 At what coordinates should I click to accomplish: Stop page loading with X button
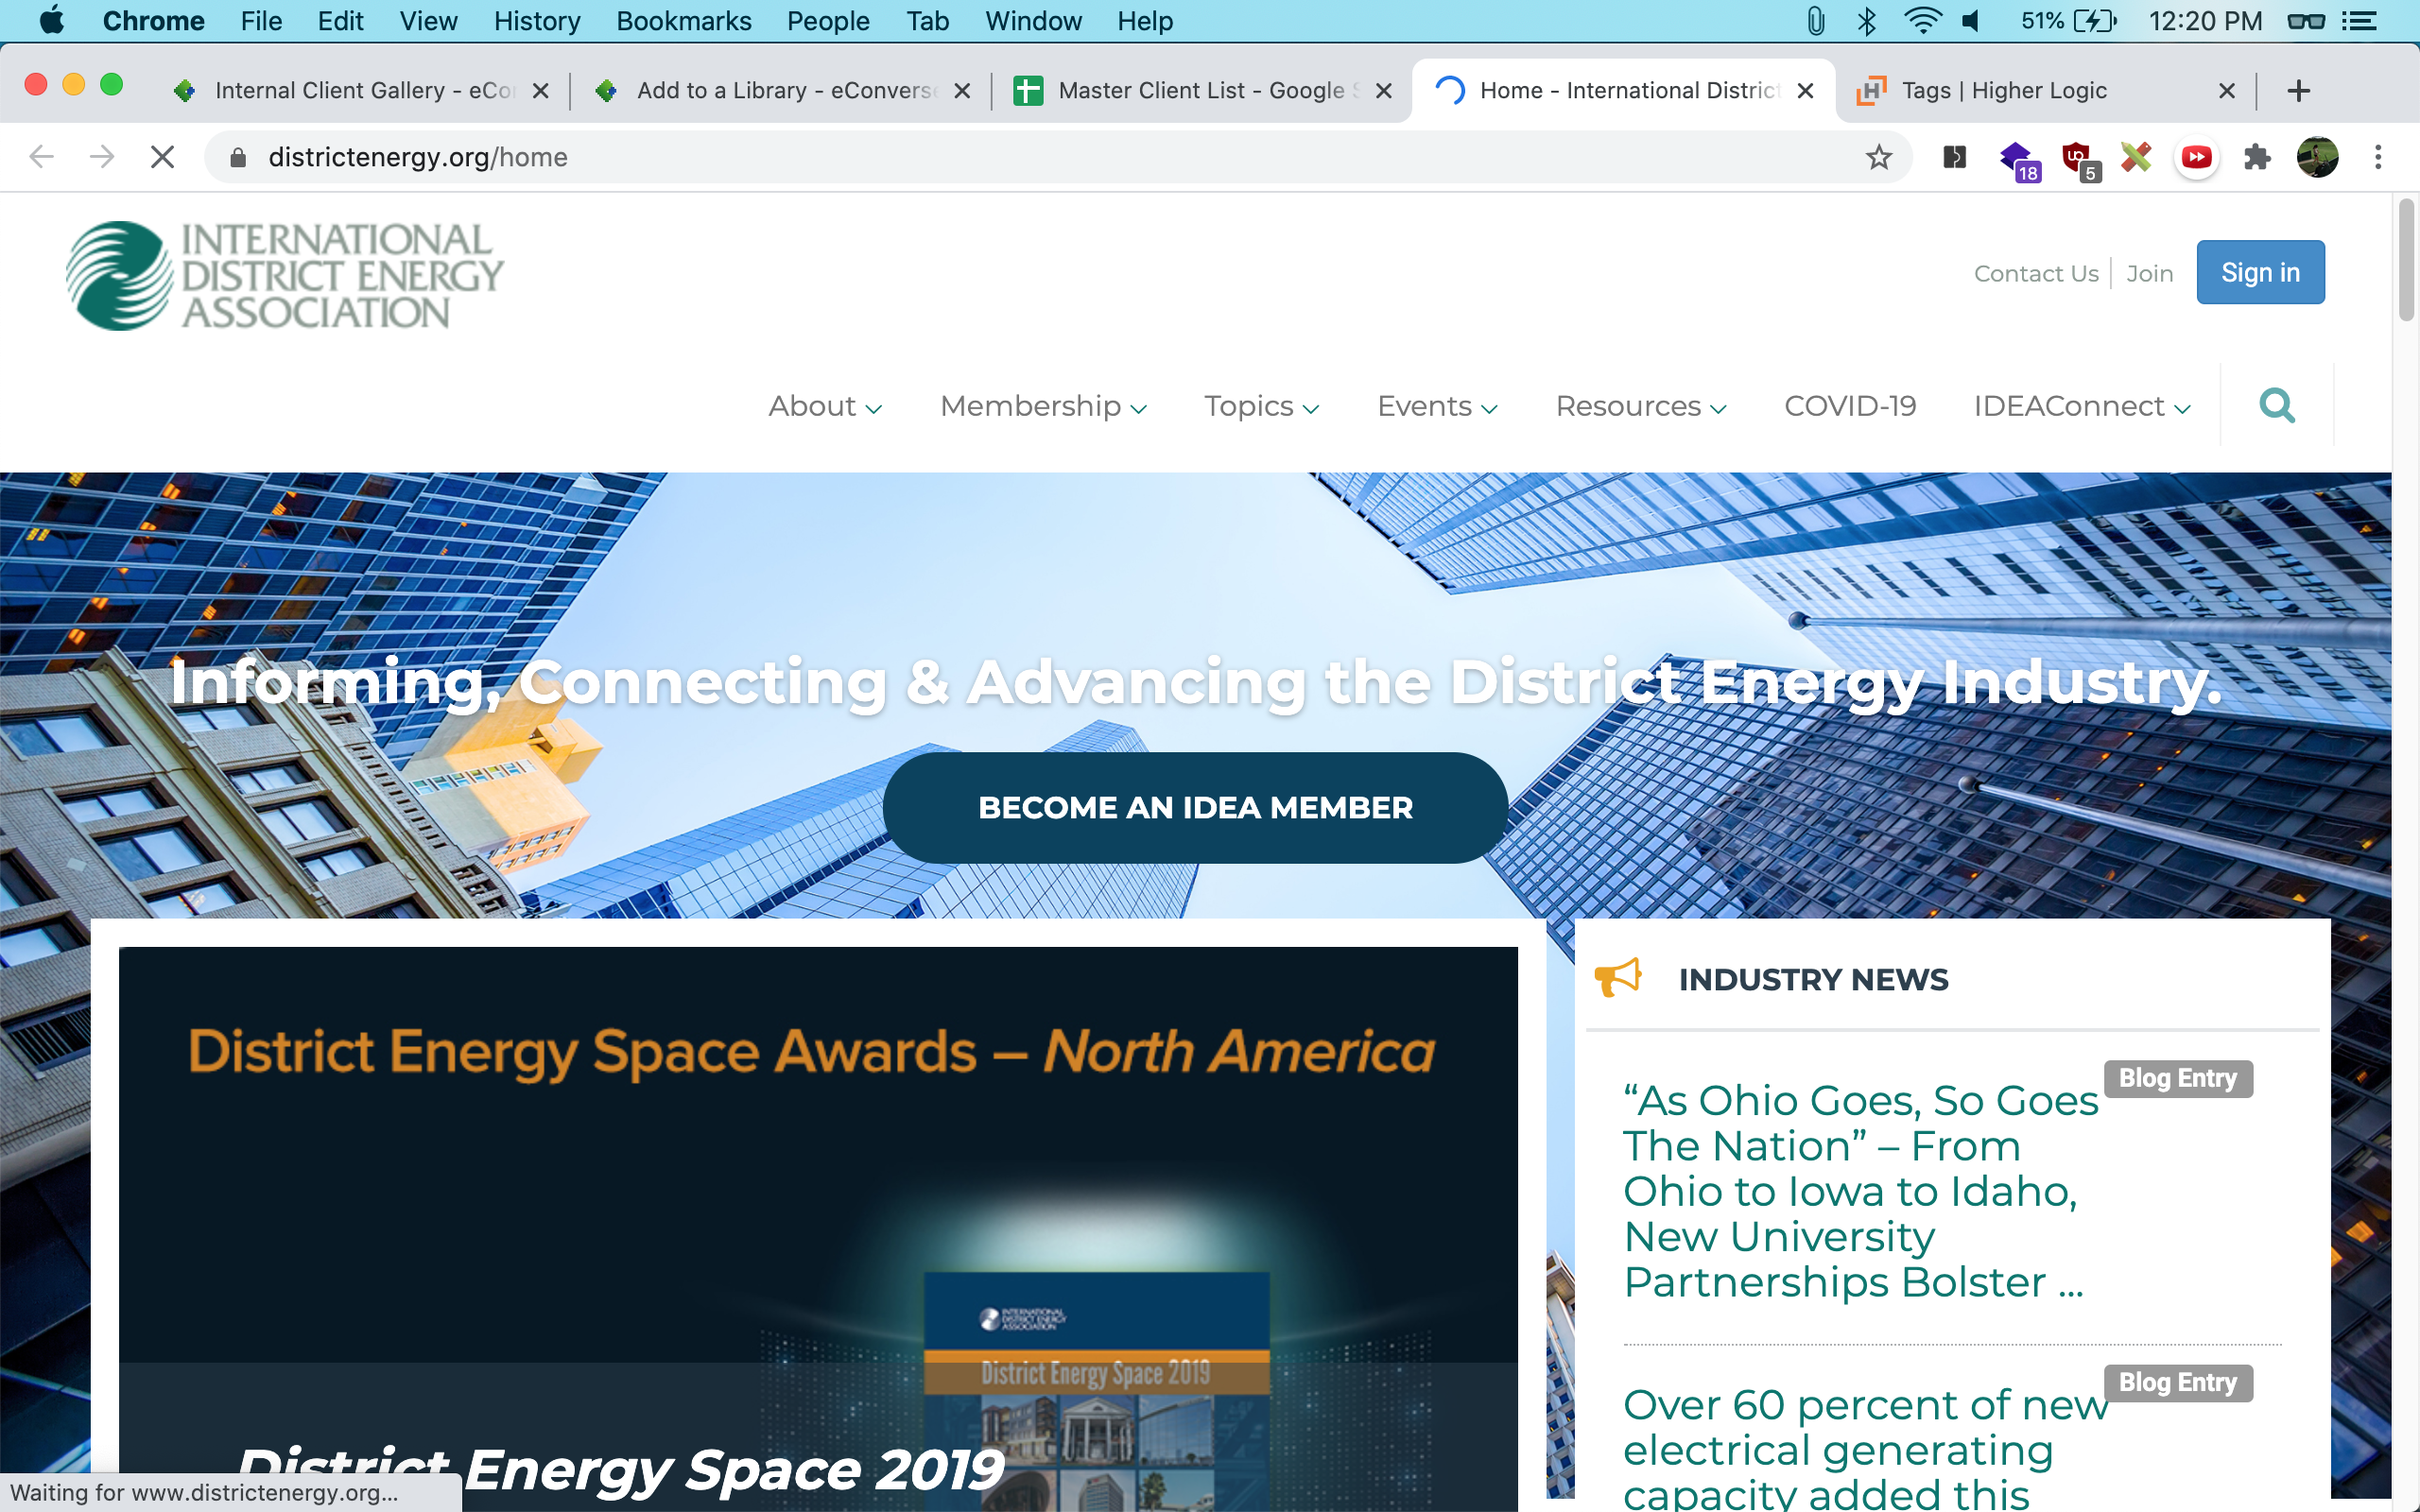point(162,157)
